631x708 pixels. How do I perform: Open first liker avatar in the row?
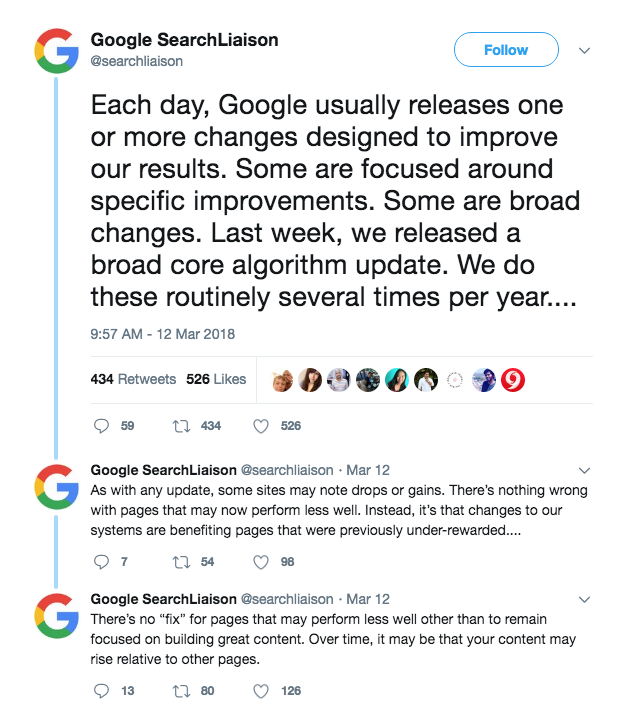click(282, 380)
